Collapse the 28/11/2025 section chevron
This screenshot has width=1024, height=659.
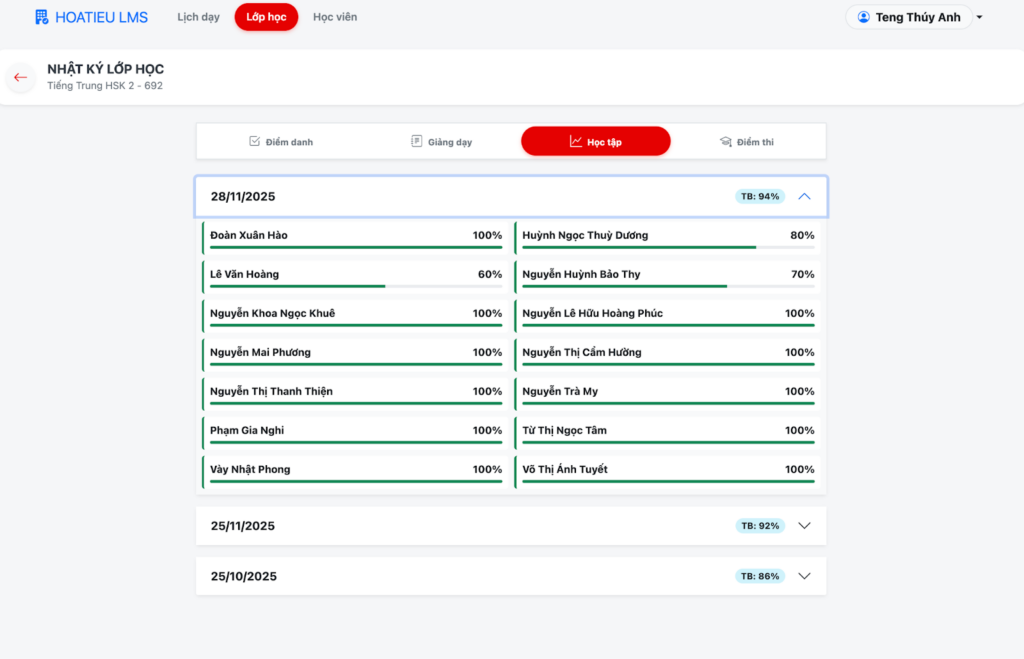[x=804, y=197]
